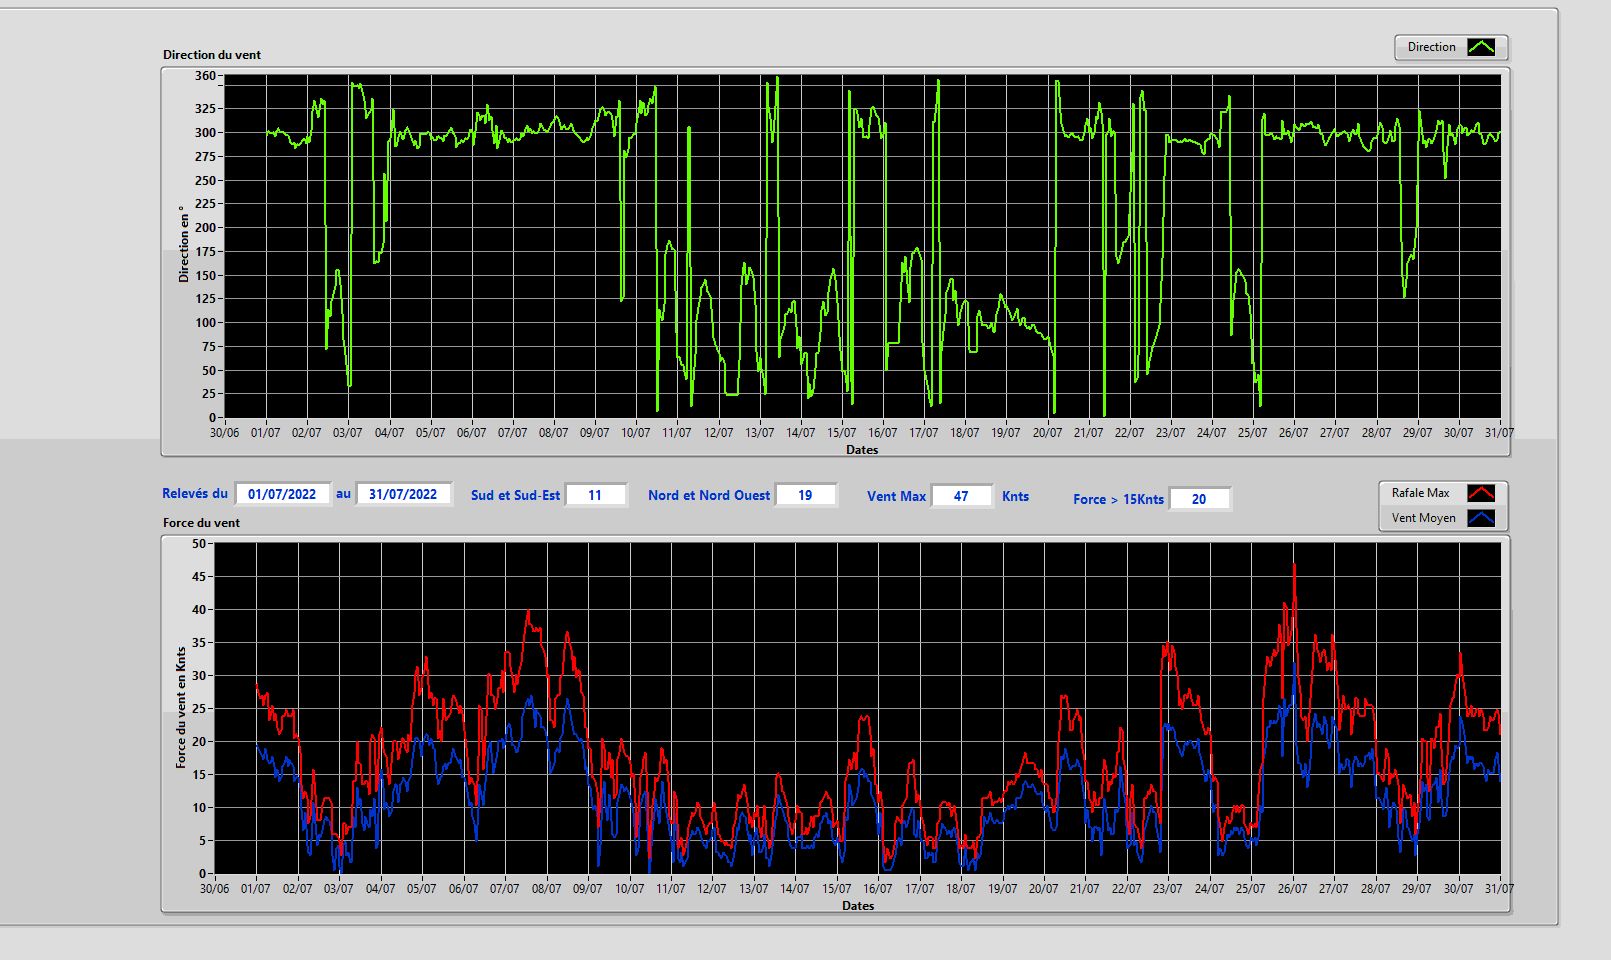Click the 45 tick on the force chart axis

pos(199,577)
